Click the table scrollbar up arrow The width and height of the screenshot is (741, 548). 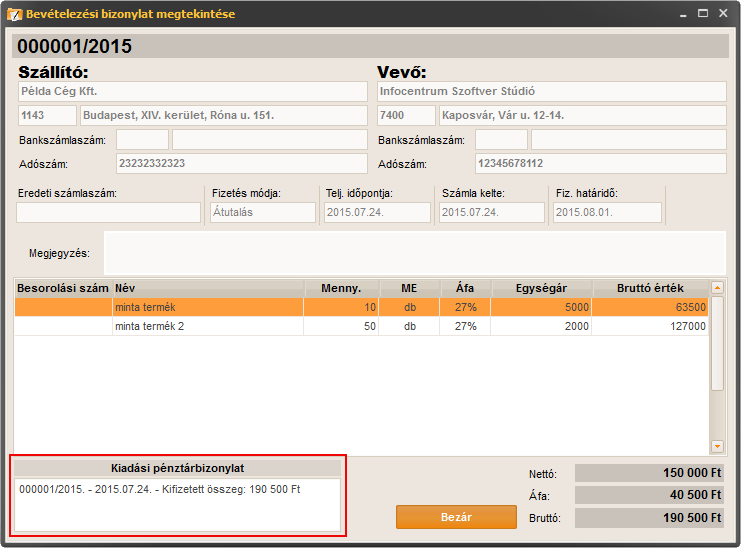[717, 288]
